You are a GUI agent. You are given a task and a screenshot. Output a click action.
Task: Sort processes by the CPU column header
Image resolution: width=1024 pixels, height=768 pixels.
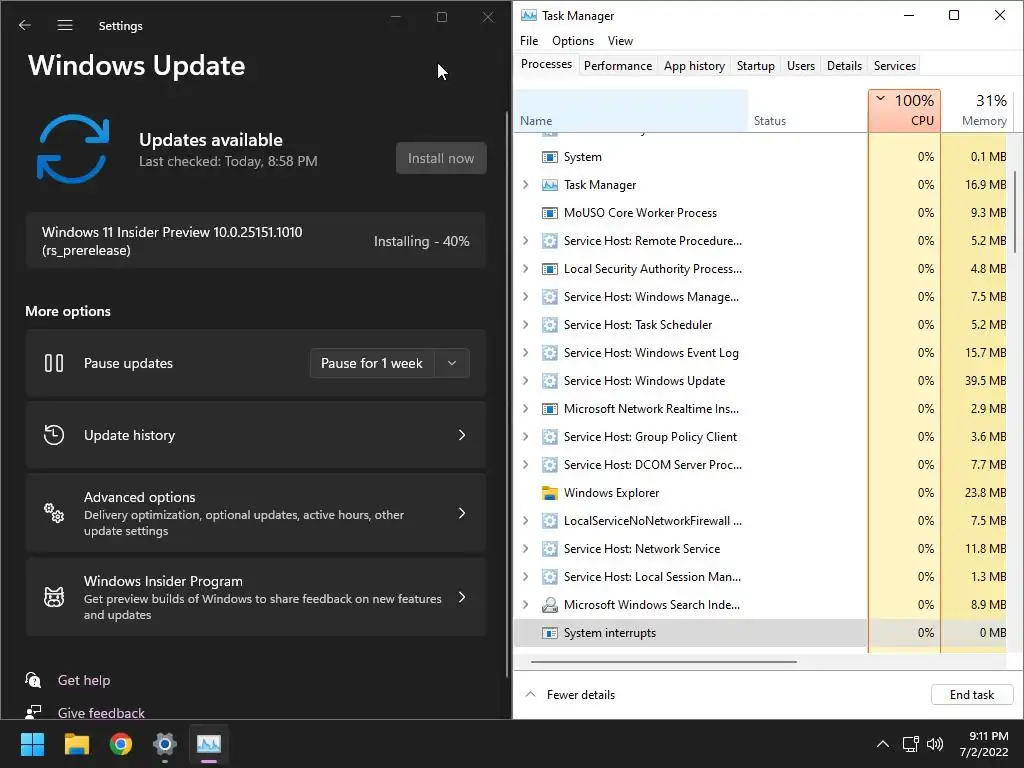click(x=904, y=110)
